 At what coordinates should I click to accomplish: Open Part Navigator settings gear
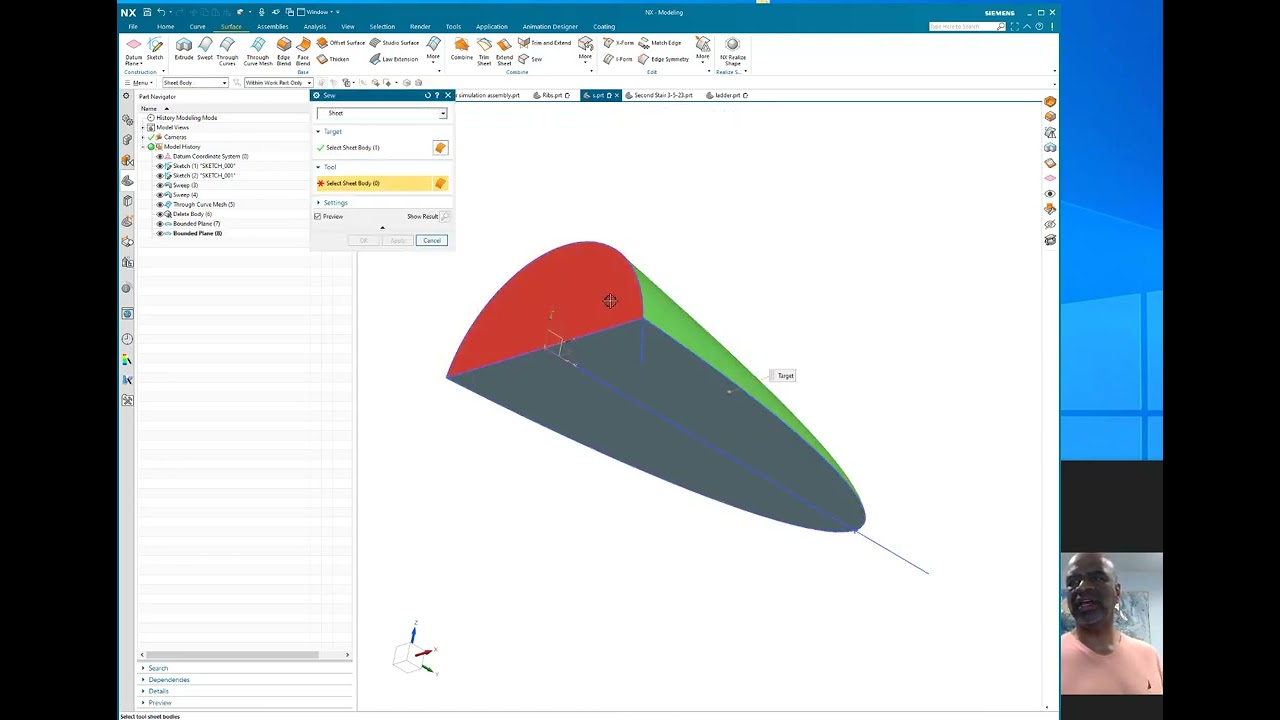tap(126, 96)
